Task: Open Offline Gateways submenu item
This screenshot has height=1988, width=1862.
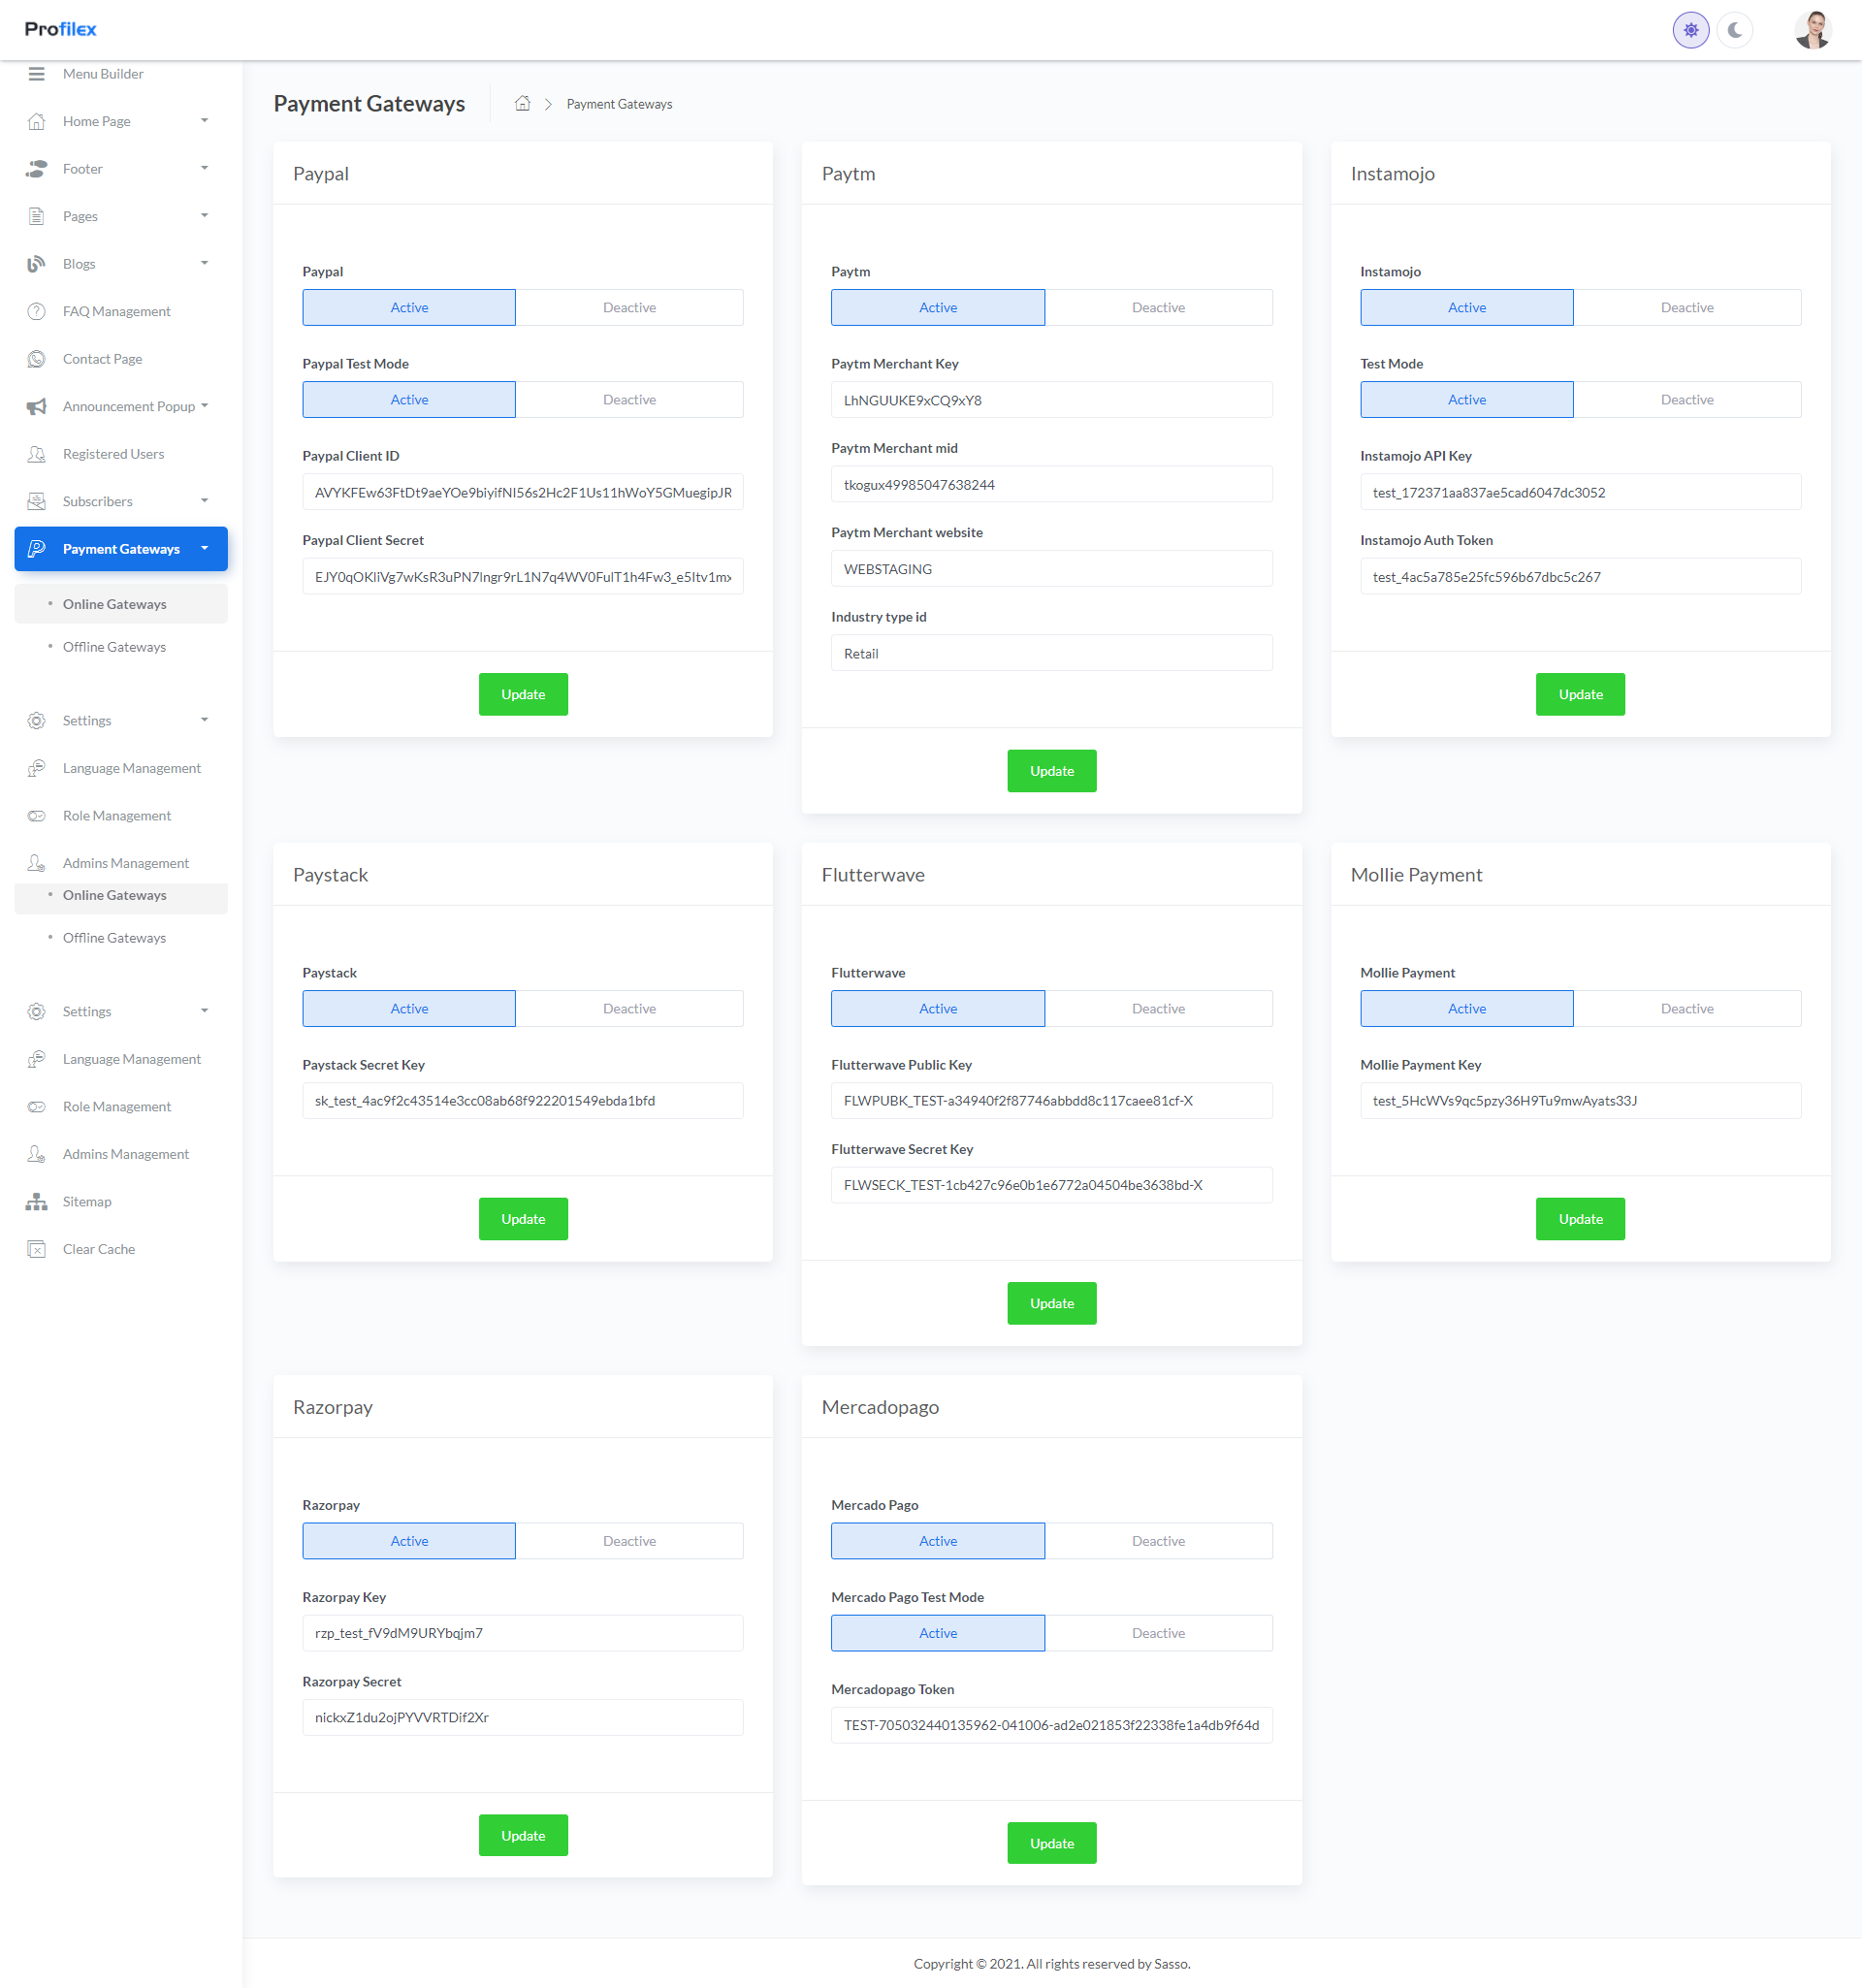Action: 114,647
